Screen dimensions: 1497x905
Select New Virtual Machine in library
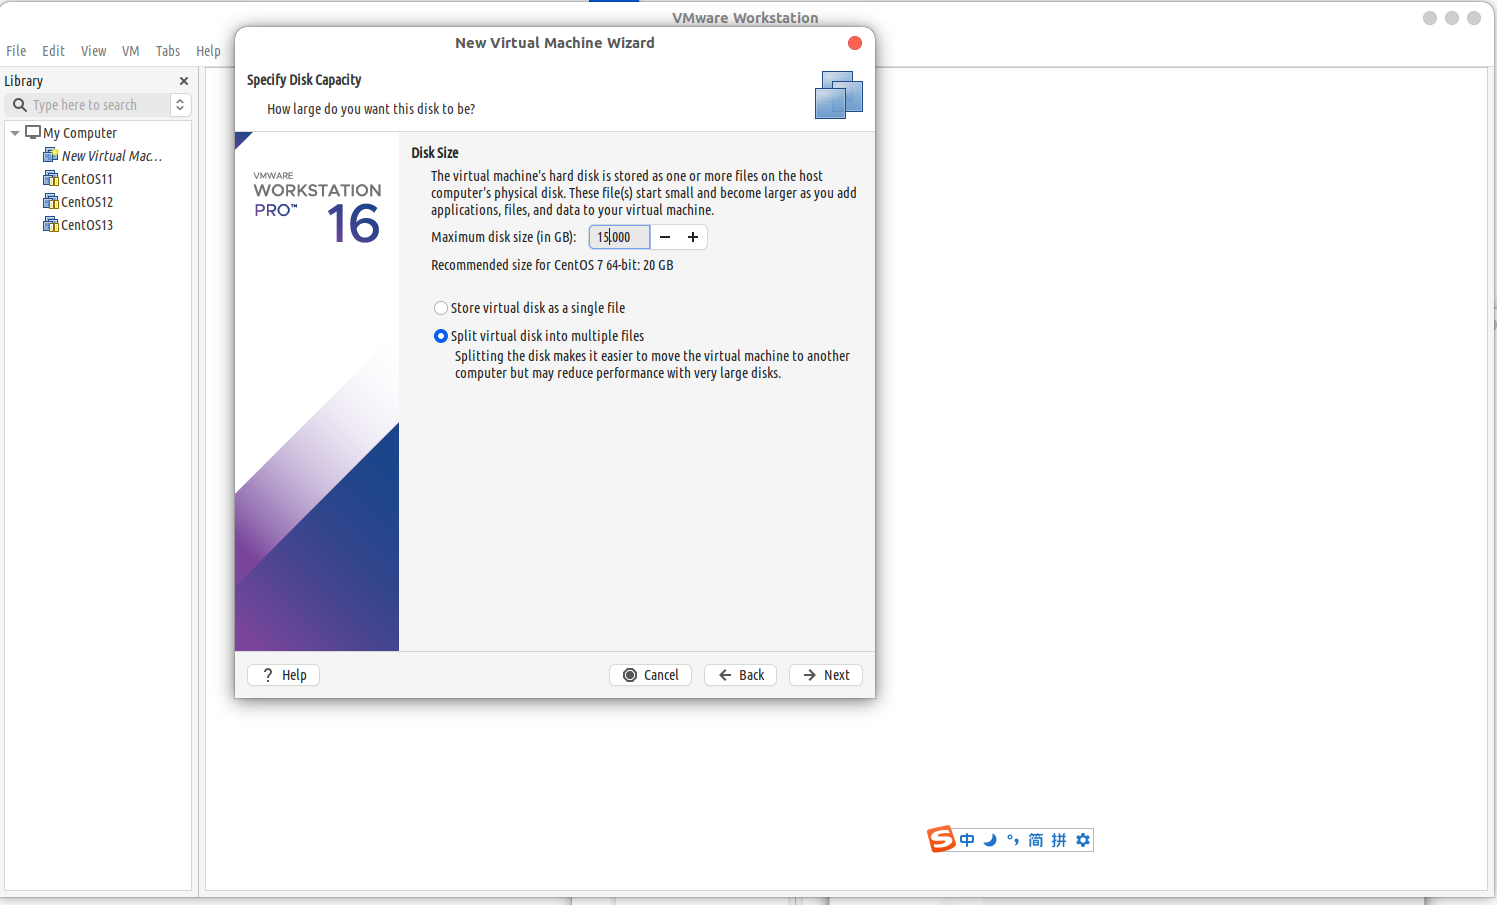pos(112,156)
